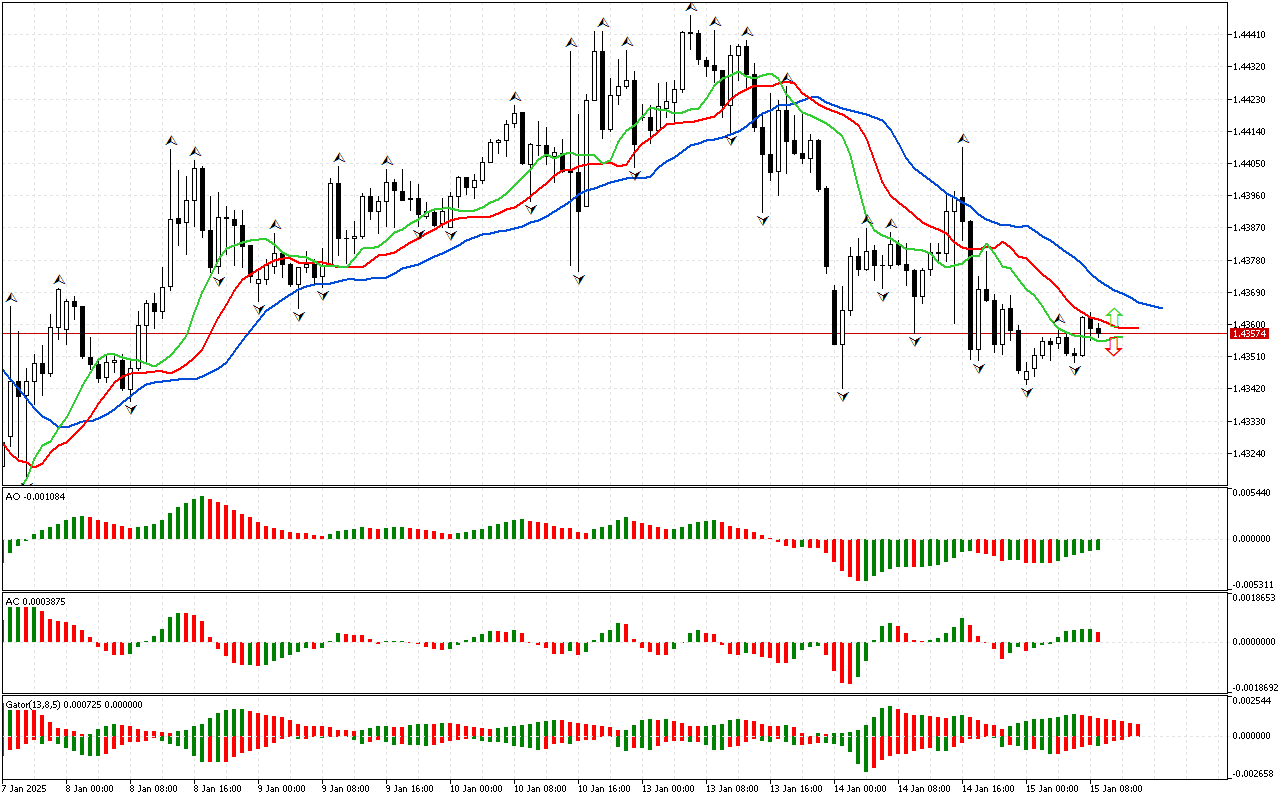Viewport: 1280px width, 800px height.
Task: Click the 9 Jan 16:00 time label
Action: coord(409,788)
